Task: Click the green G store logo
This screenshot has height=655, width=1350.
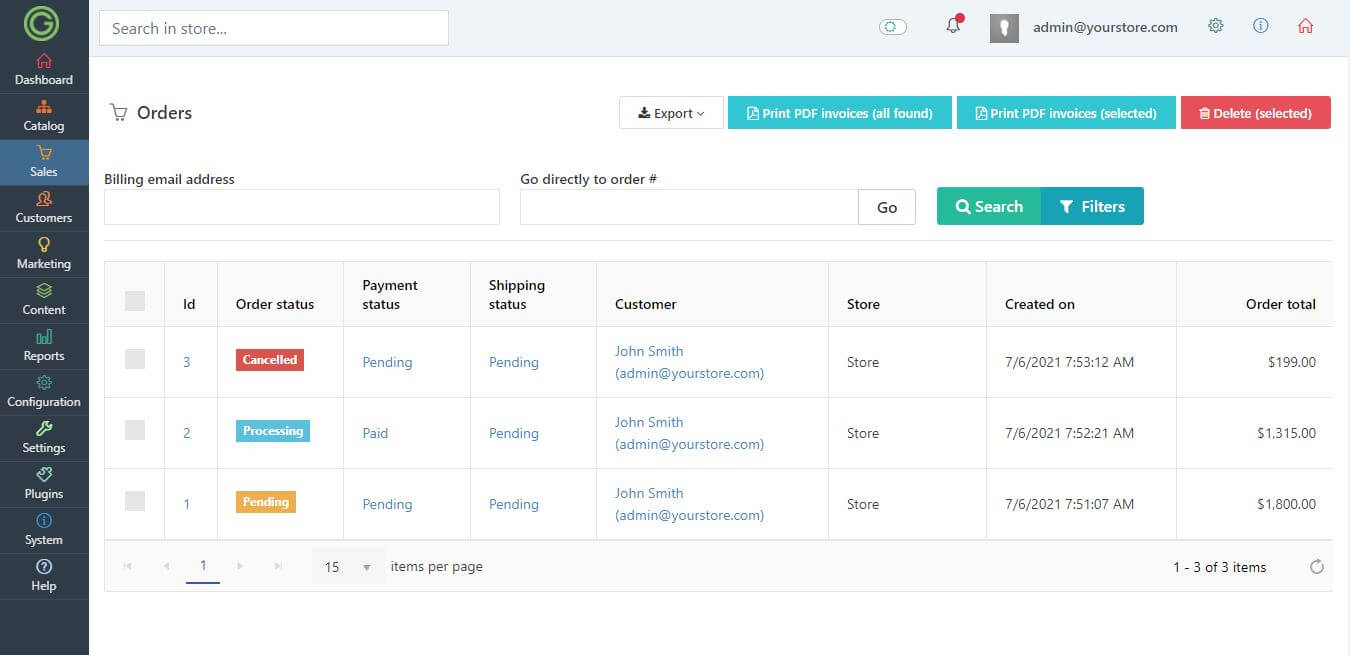Action: coord(43,23)
